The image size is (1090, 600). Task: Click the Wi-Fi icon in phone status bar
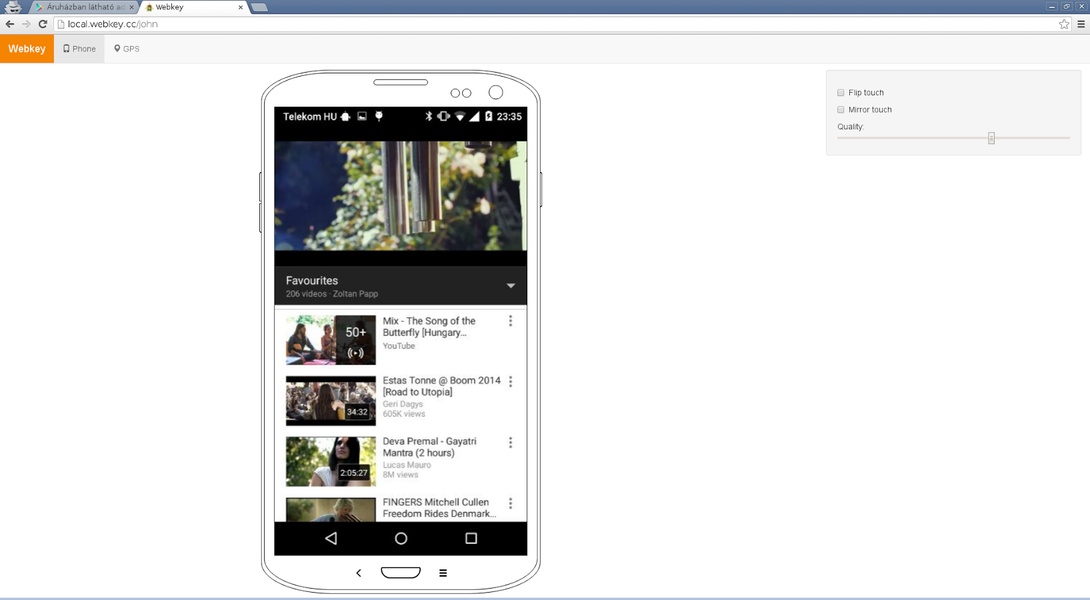pyautogui.click(x=459, y=116)
